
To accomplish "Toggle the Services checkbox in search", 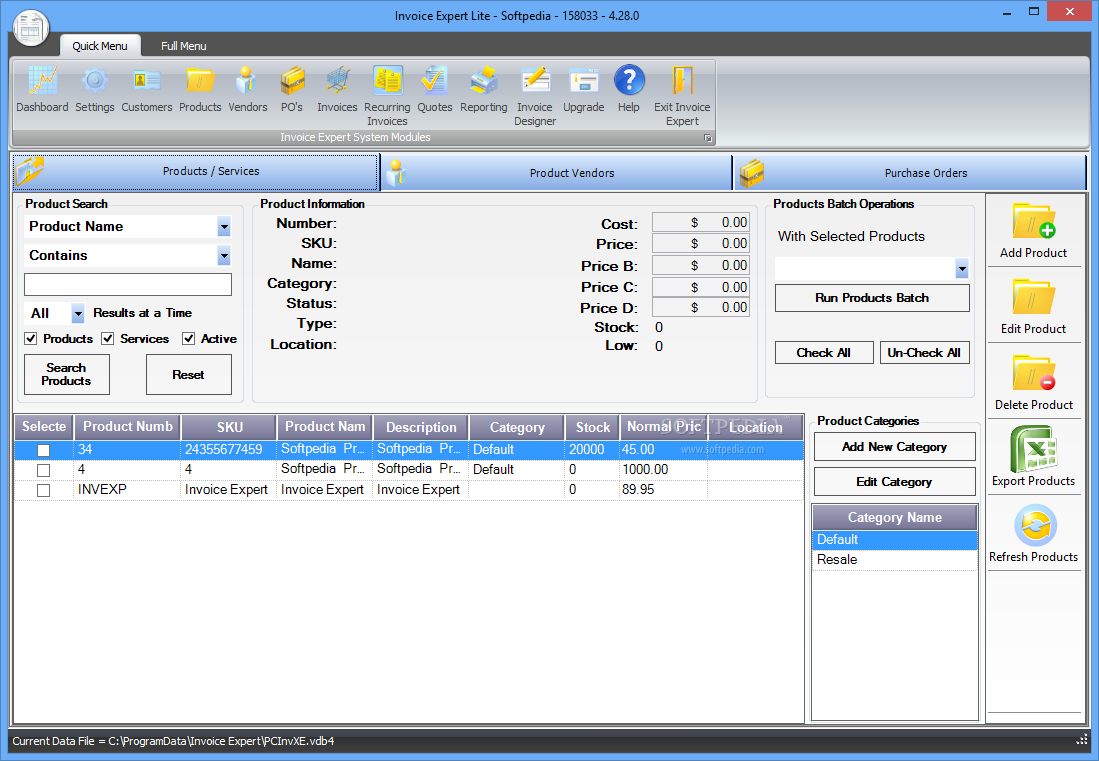I will click(108, 338).
